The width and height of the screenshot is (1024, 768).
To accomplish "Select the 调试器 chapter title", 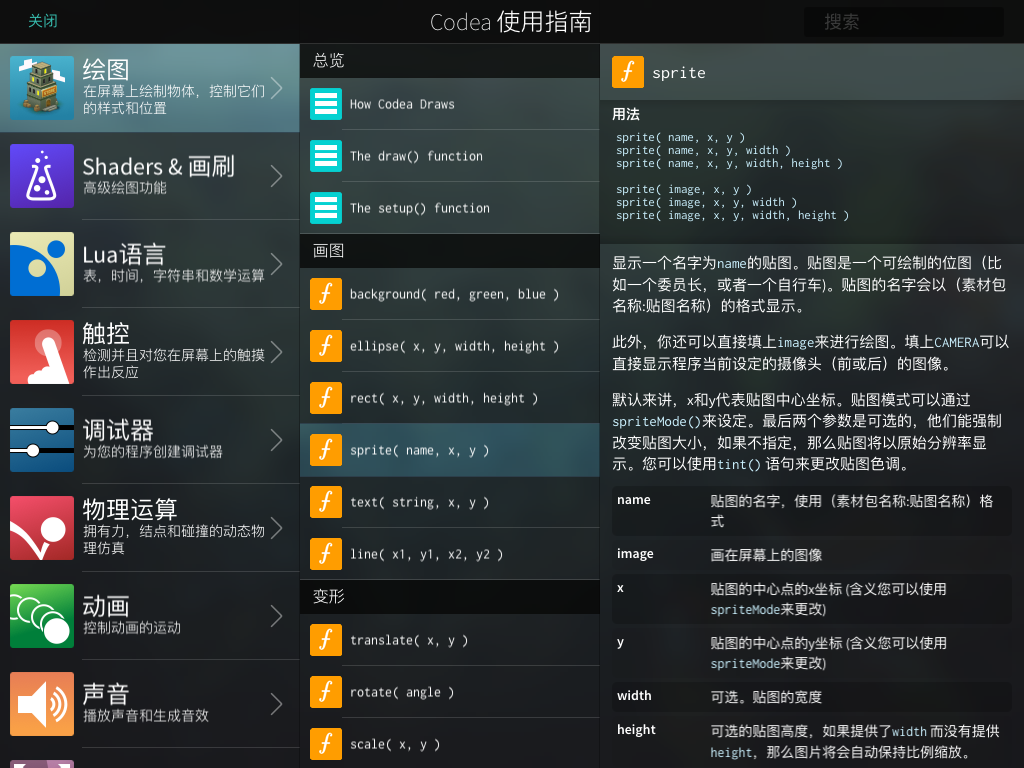I will [118, 430].
